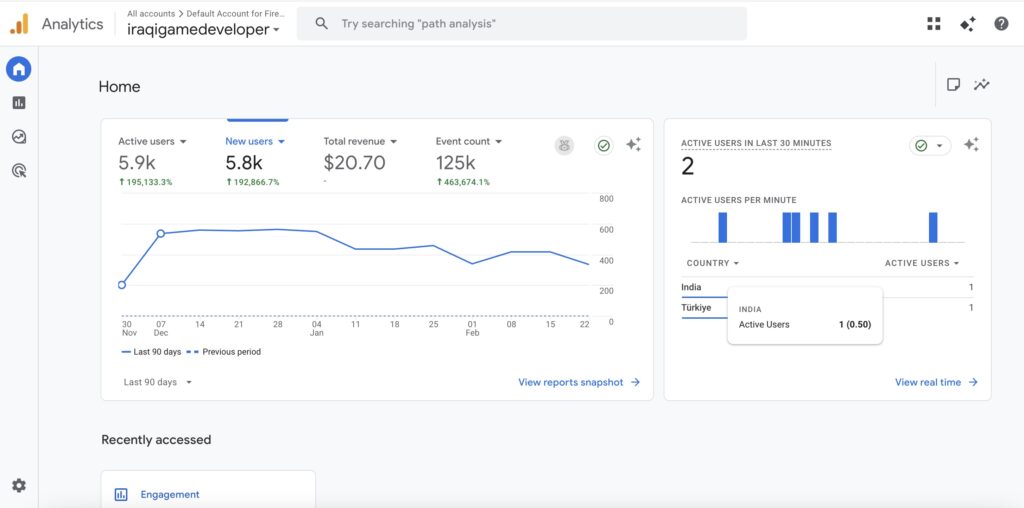Expand the Last 90 days date range

157,382
